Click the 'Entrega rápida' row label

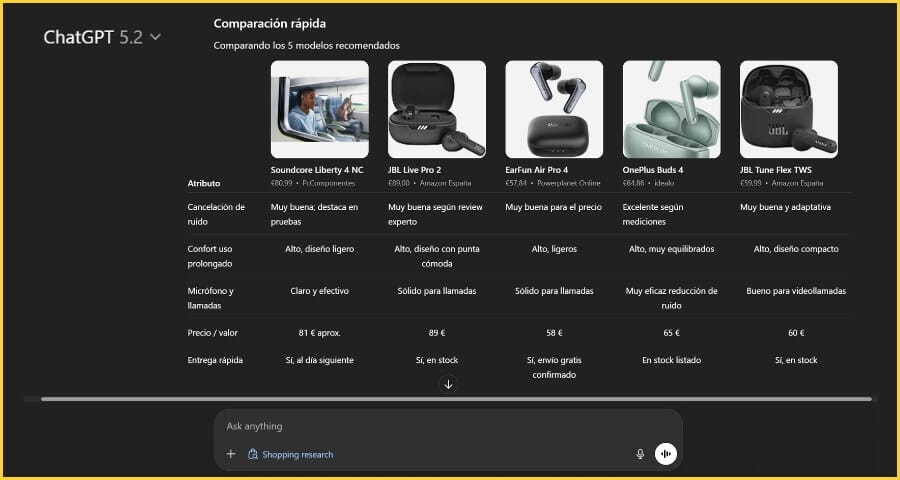[215, 361]
